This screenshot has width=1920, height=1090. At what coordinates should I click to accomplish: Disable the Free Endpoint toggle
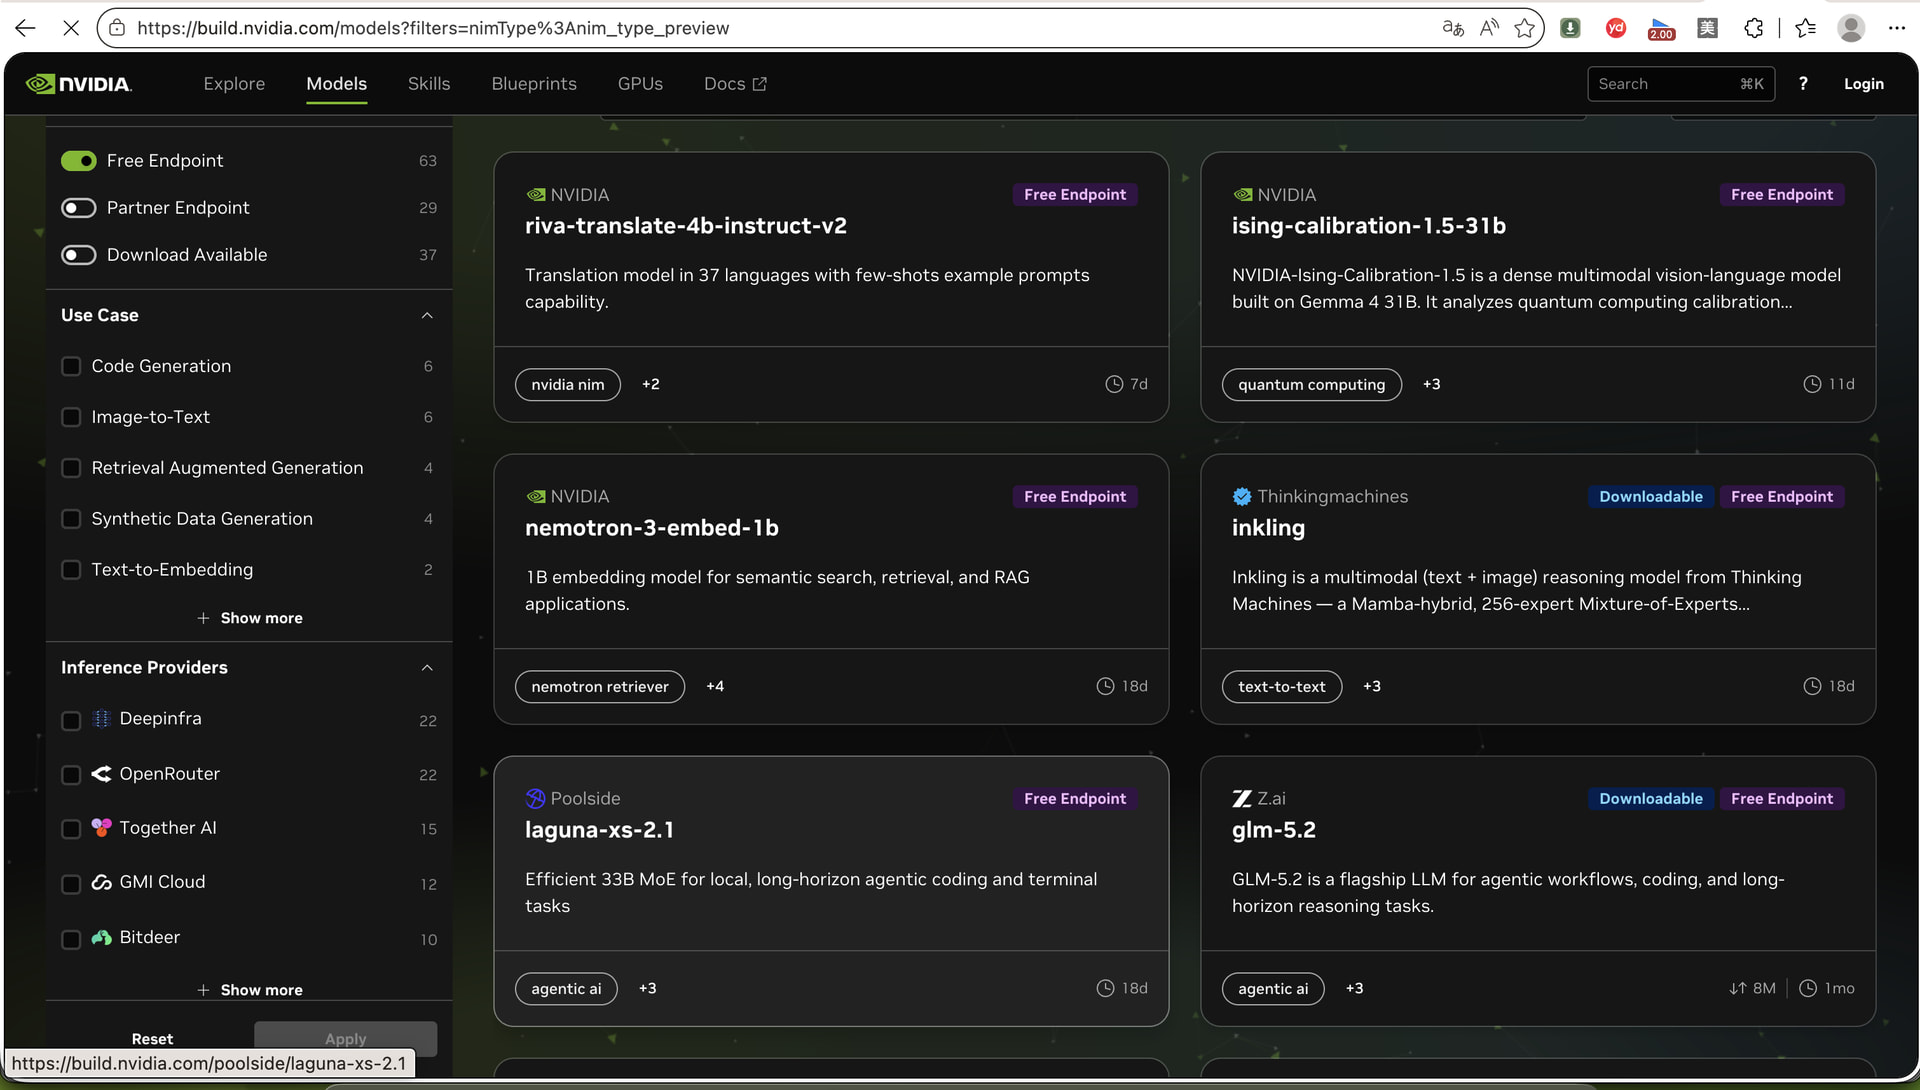(x=79, y=161)
